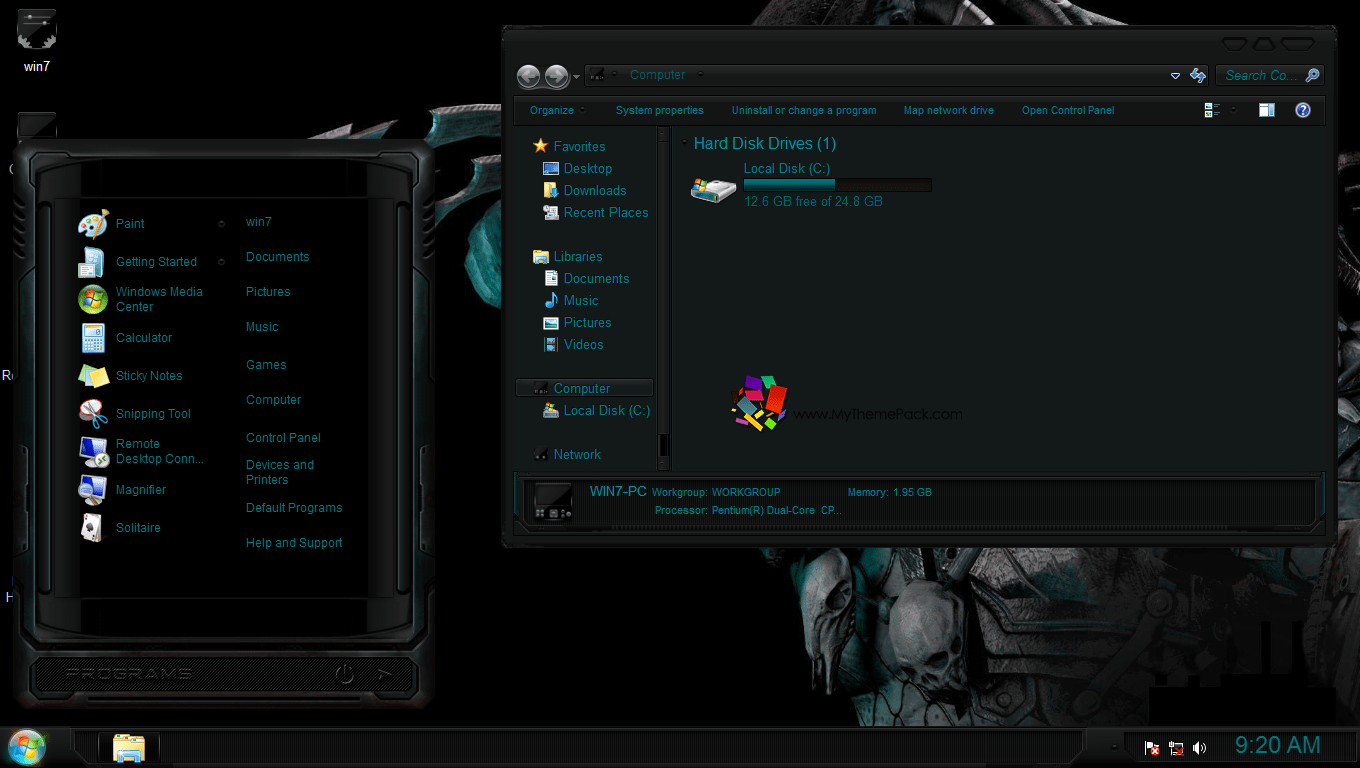Open Sticky Notes icon
Viewport: 1360px width, 768px height.
tap(93, 376)
